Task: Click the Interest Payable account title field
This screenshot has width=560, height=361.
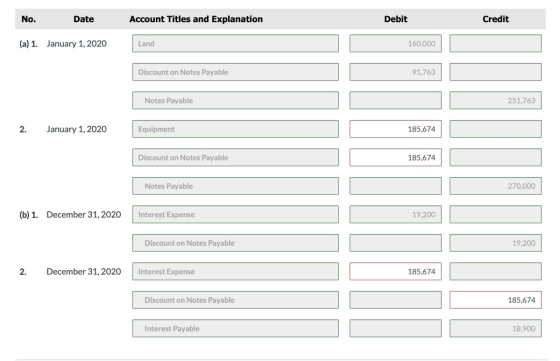Action: 235,329
